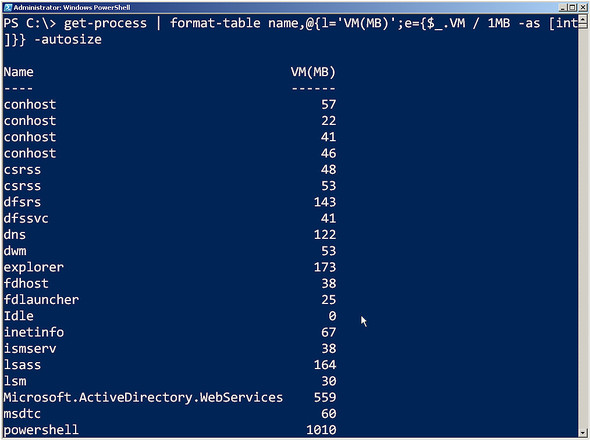Click the Idle process name
This screenshot has width=590, height=440.
18,316
